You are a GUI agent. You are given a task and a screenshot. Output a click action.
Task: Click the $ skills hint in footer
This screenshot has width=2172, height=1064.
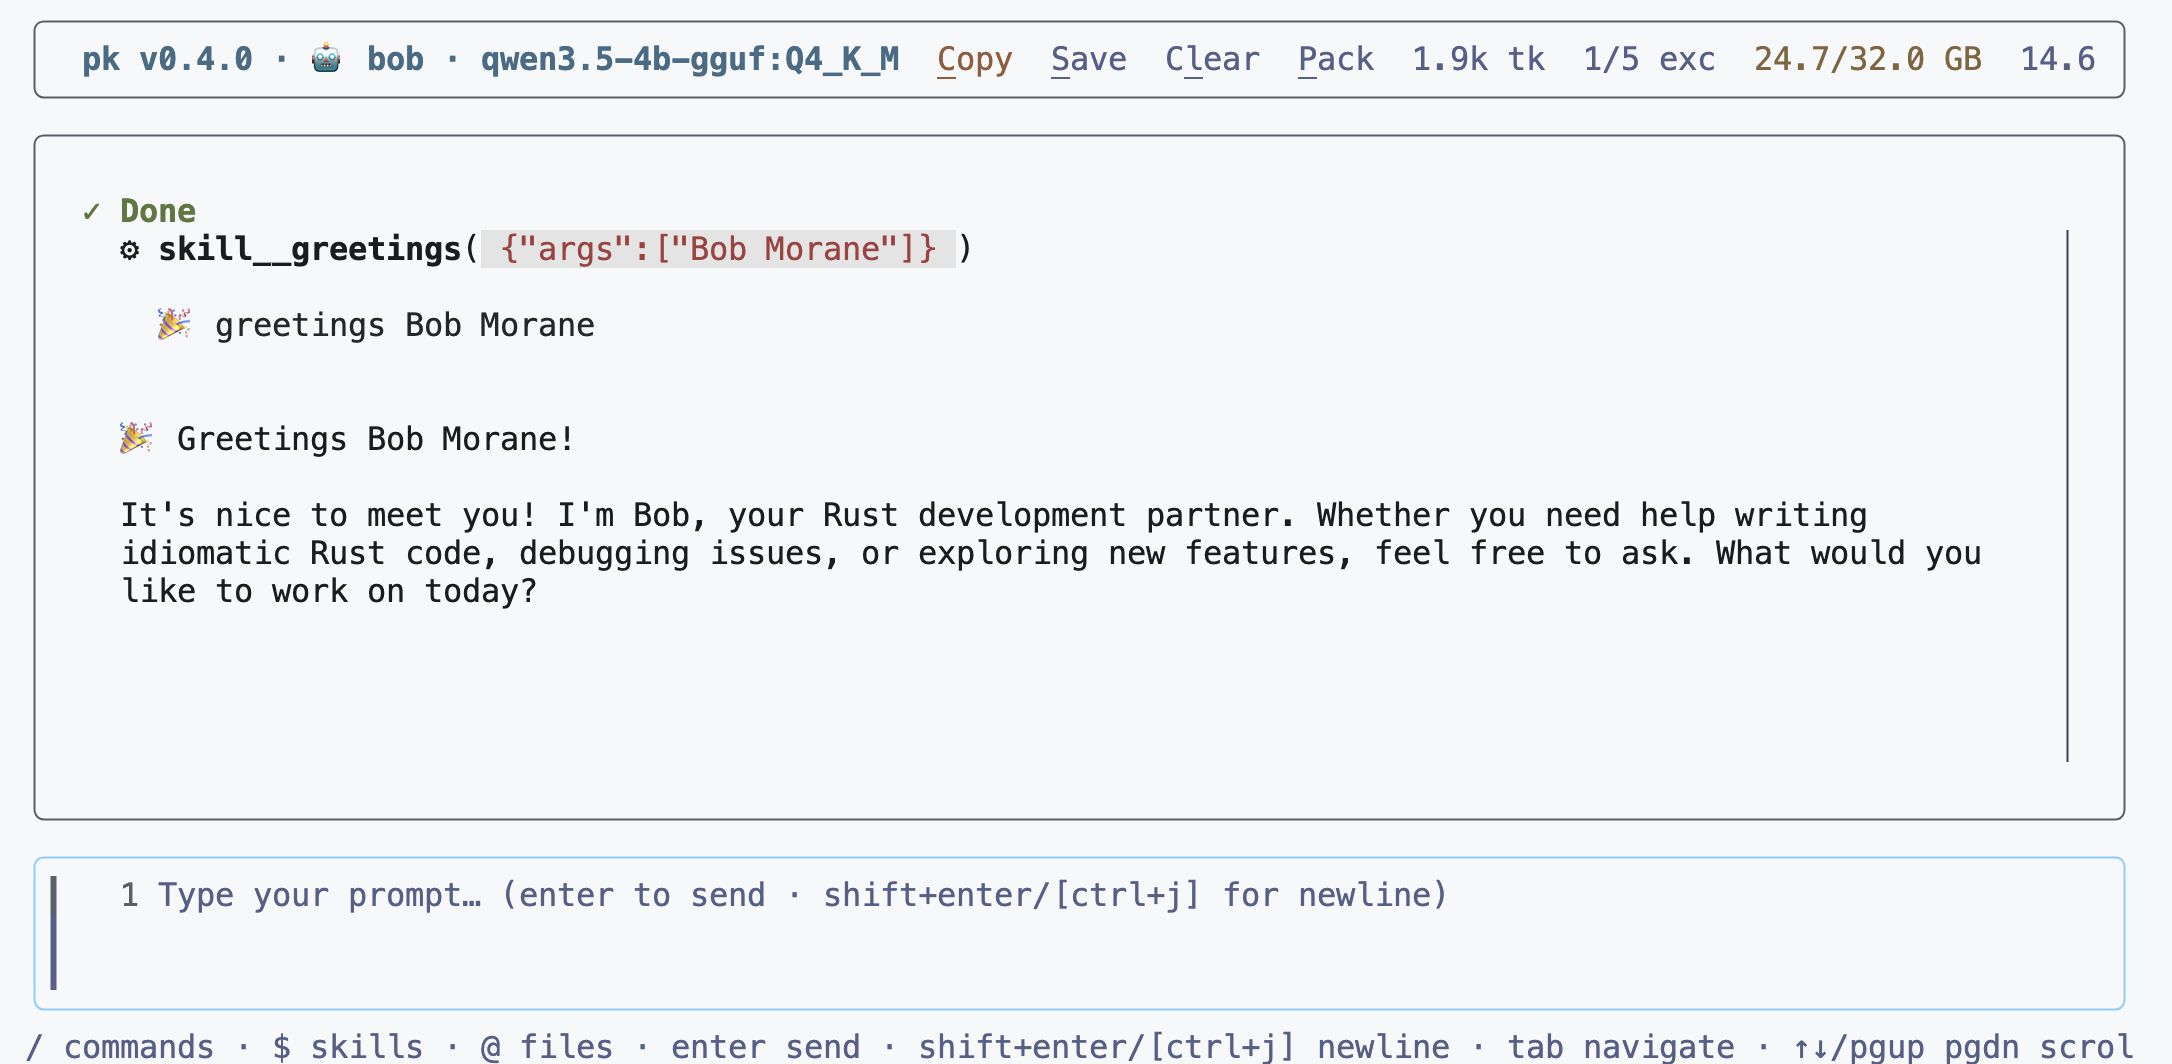pyautogui.click(x=348, y=1047)
